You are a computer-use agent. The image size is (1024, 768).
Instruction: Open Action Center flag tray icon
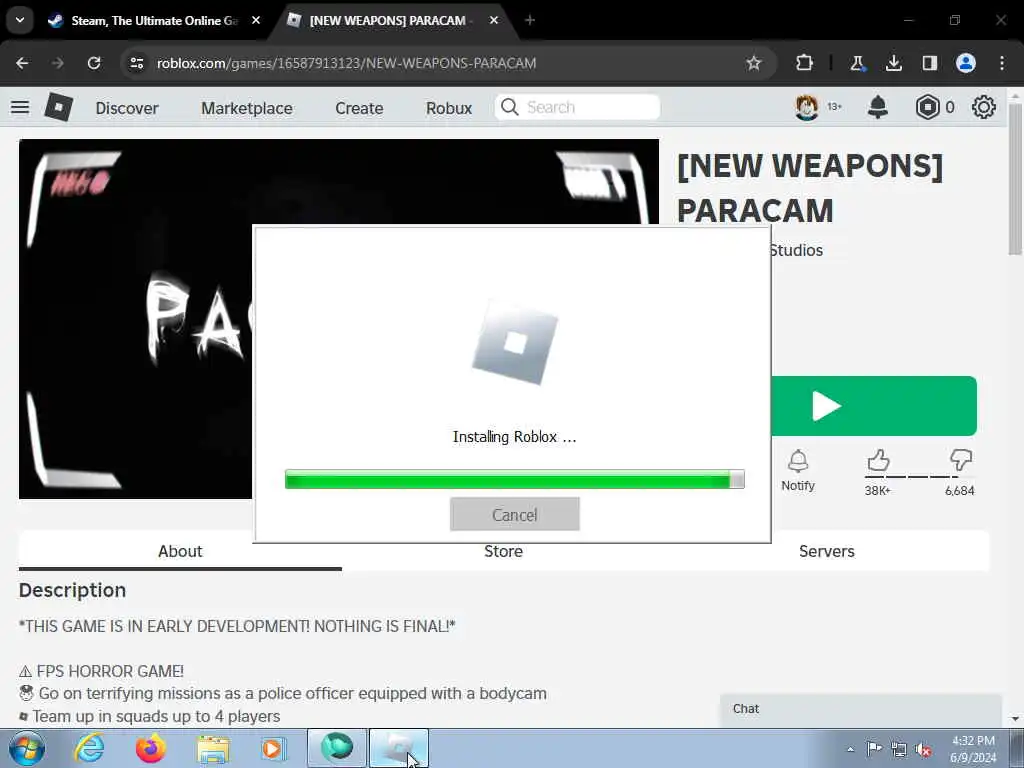tap(874, 749)
